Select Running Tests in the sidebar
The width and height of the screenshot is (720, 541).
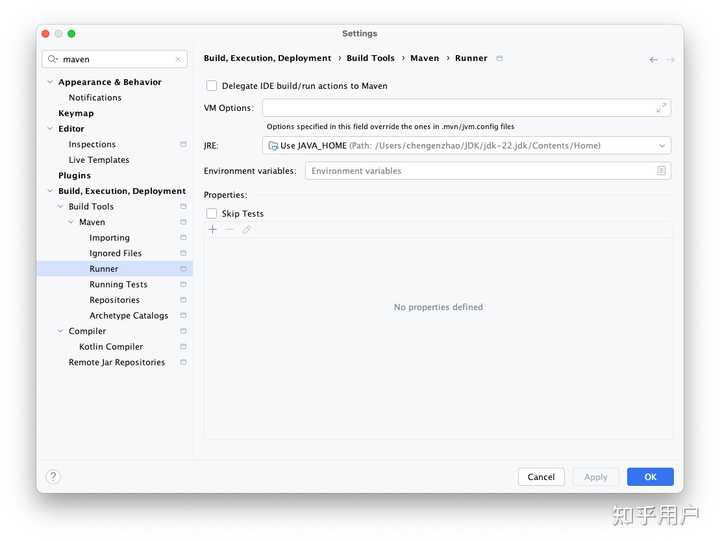(118, 285)
